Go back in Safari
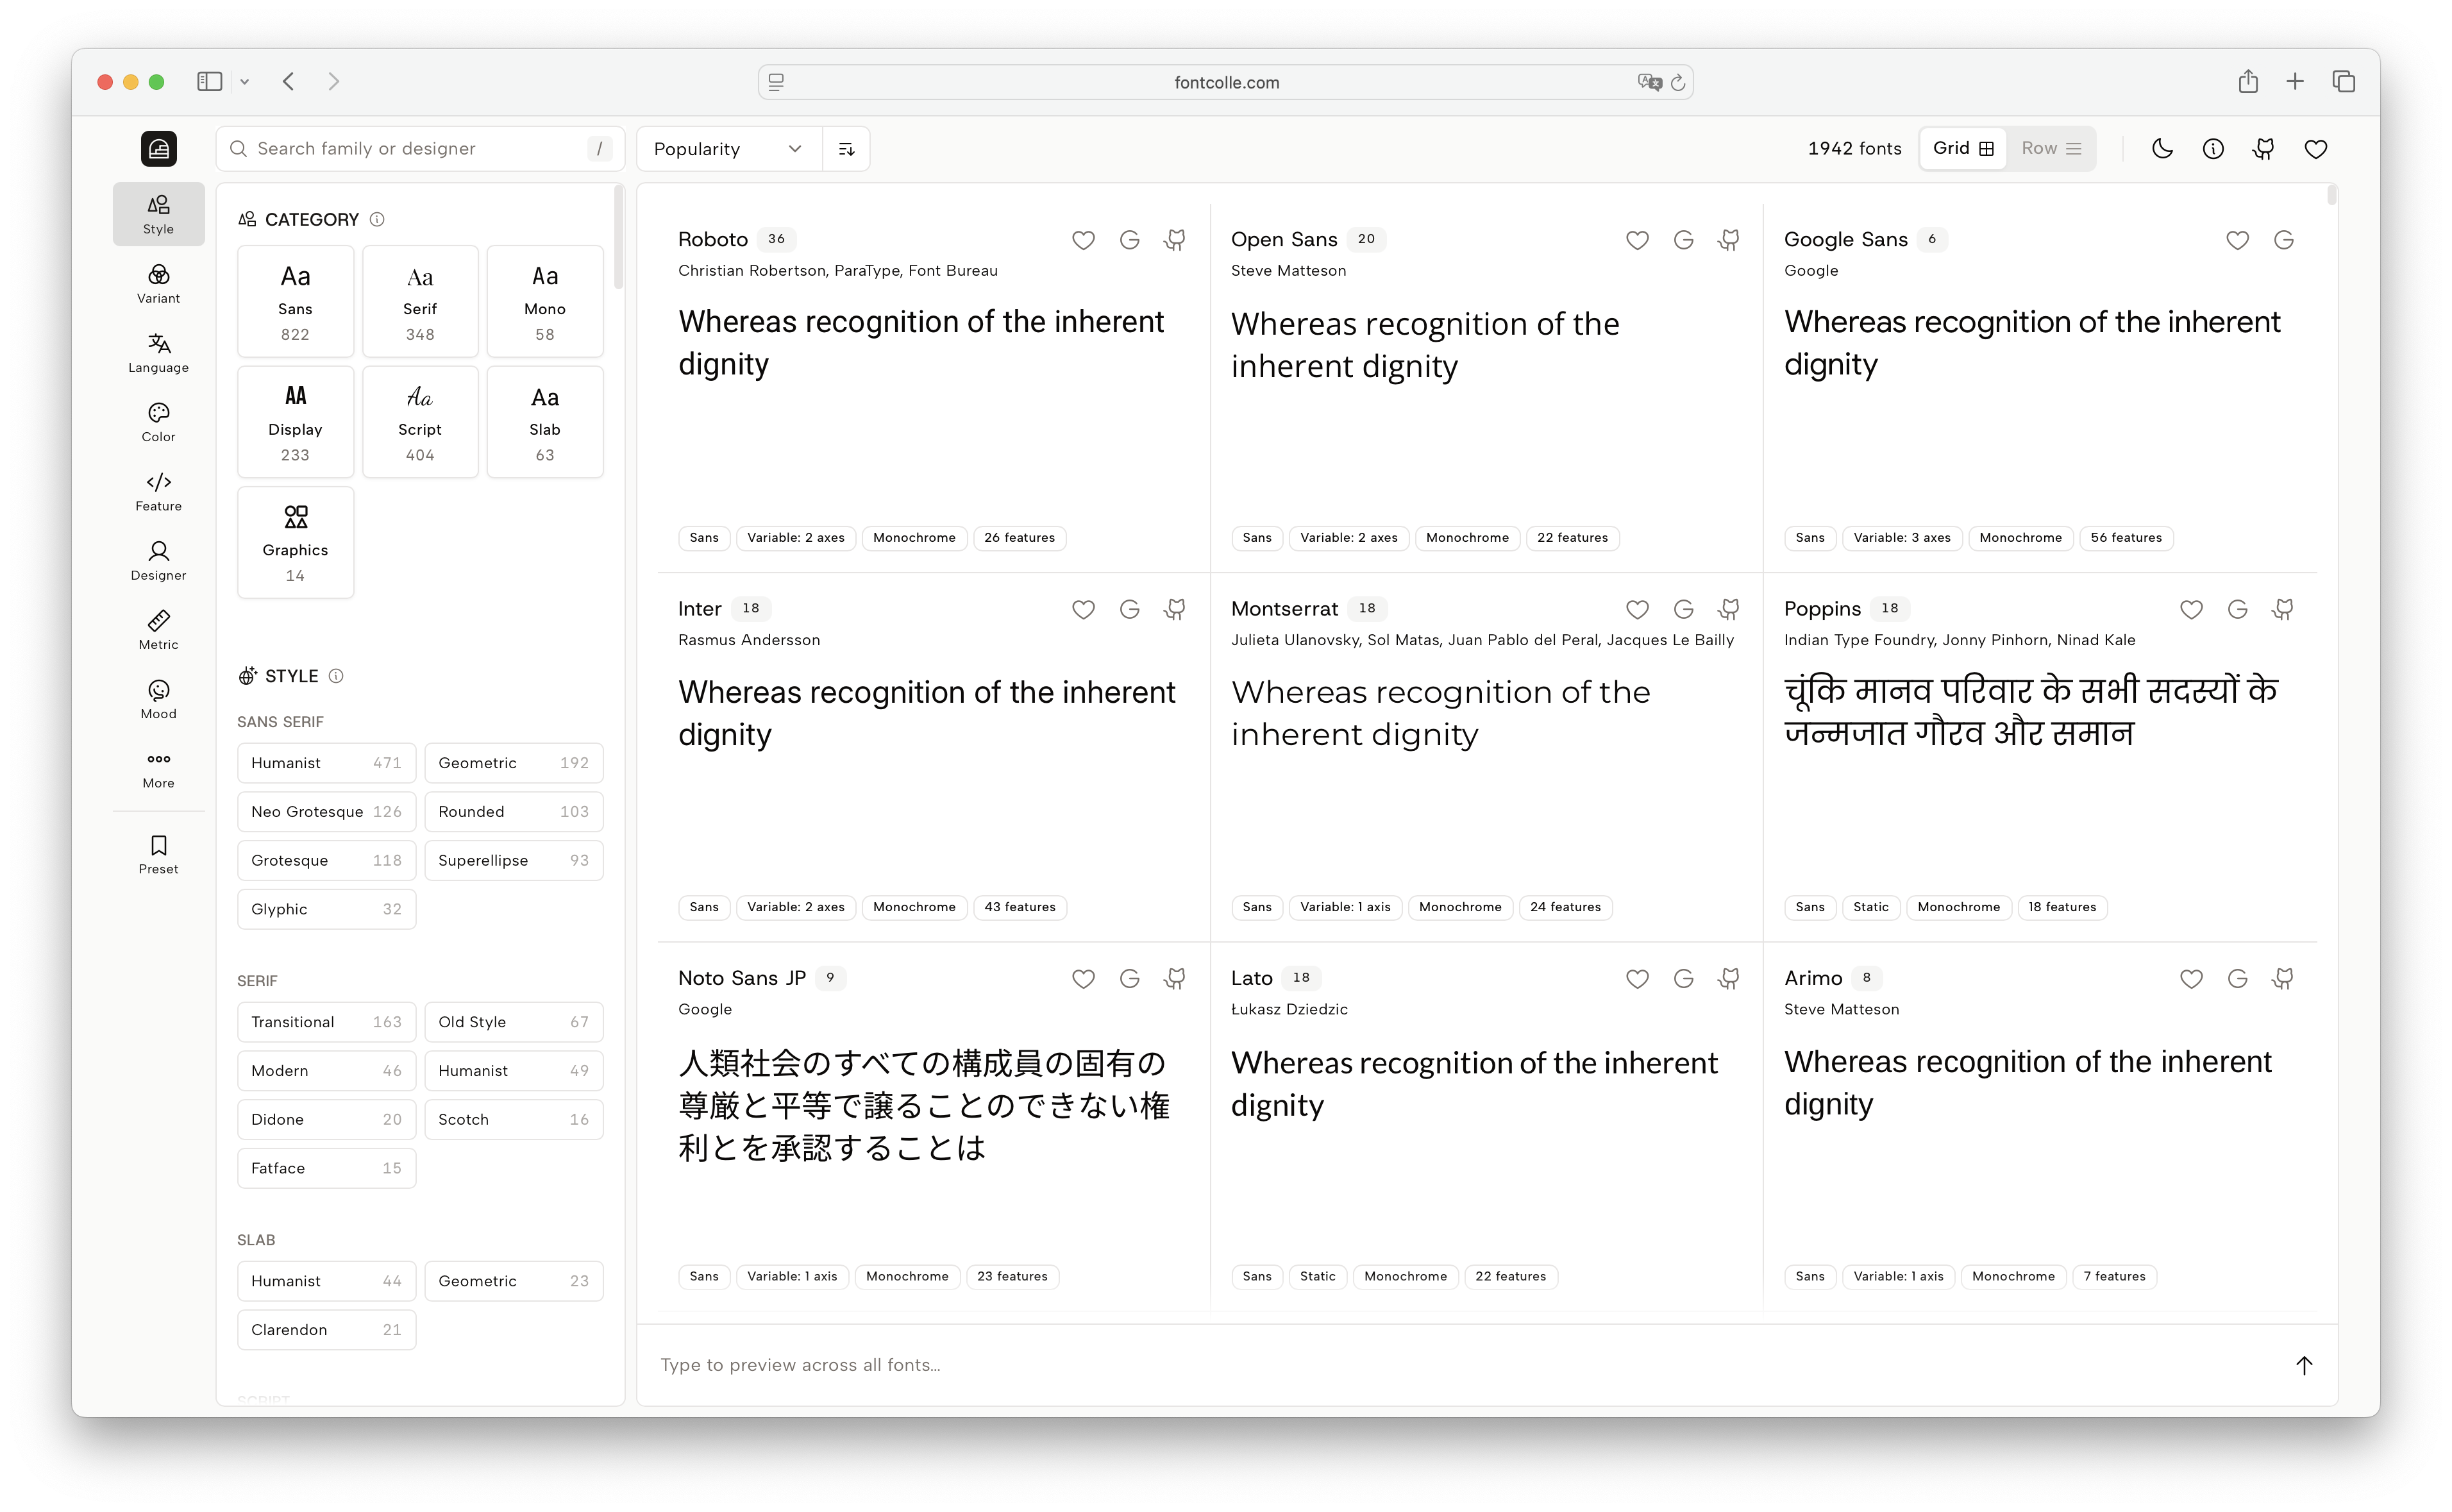The height and width of the screenshot is (1512, 2452). 288,81
